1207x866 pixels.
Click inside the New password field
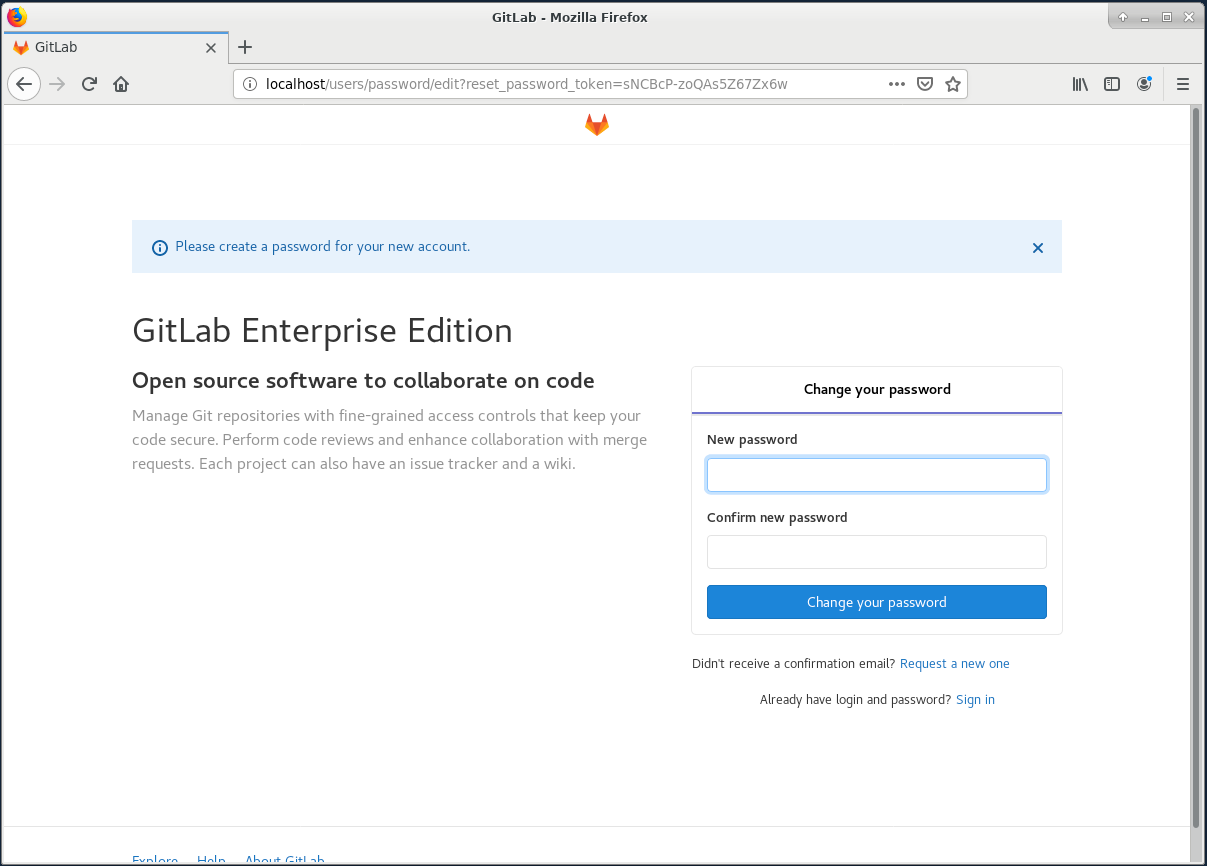[x=876, y=474]
